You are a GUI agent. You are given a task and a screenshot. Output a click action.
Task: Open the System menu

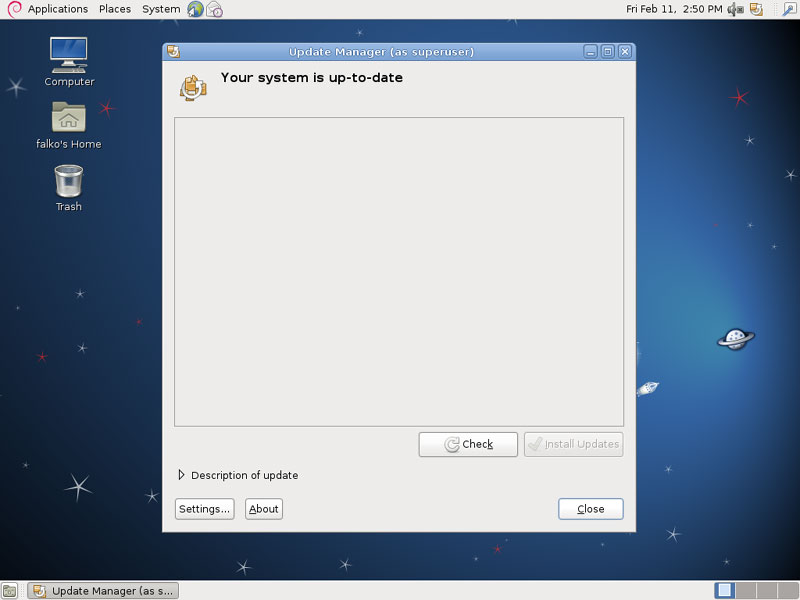(x=161, y=9)
